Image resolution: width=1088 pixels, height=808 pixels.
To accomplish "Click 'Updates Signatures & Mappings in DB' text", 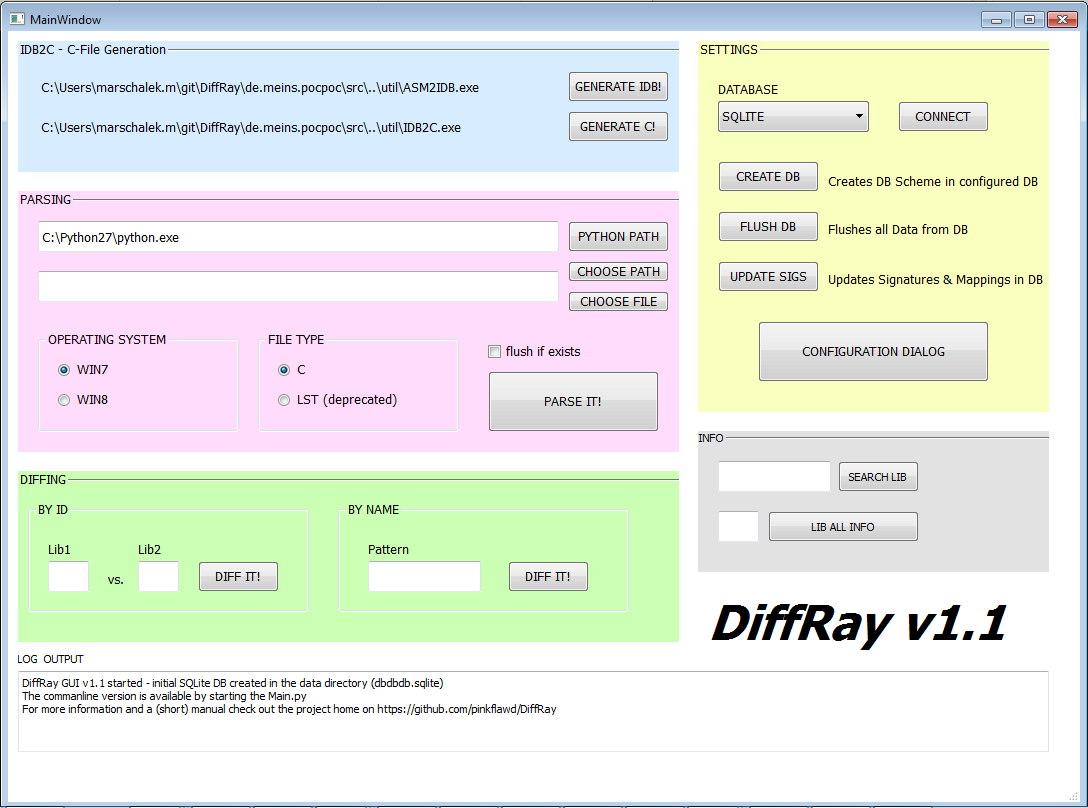I will [x=935, y=280].
